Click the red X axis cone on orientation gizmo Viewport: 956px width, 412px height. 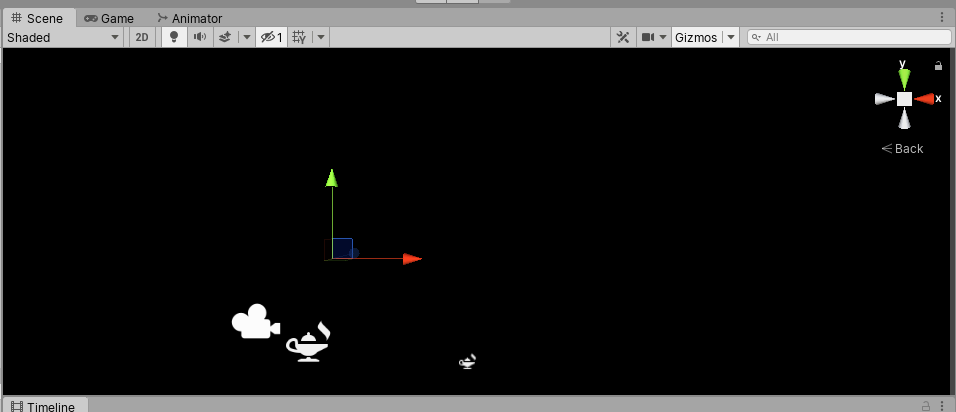pyautogui.click(x=926, y=99)
